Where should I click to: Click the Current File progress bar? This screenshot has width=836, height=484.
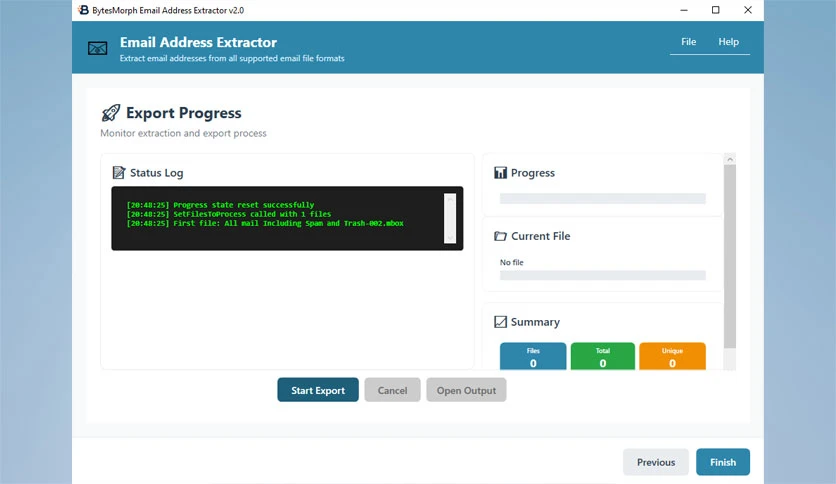pyautogui.click(x=602, y=275)
